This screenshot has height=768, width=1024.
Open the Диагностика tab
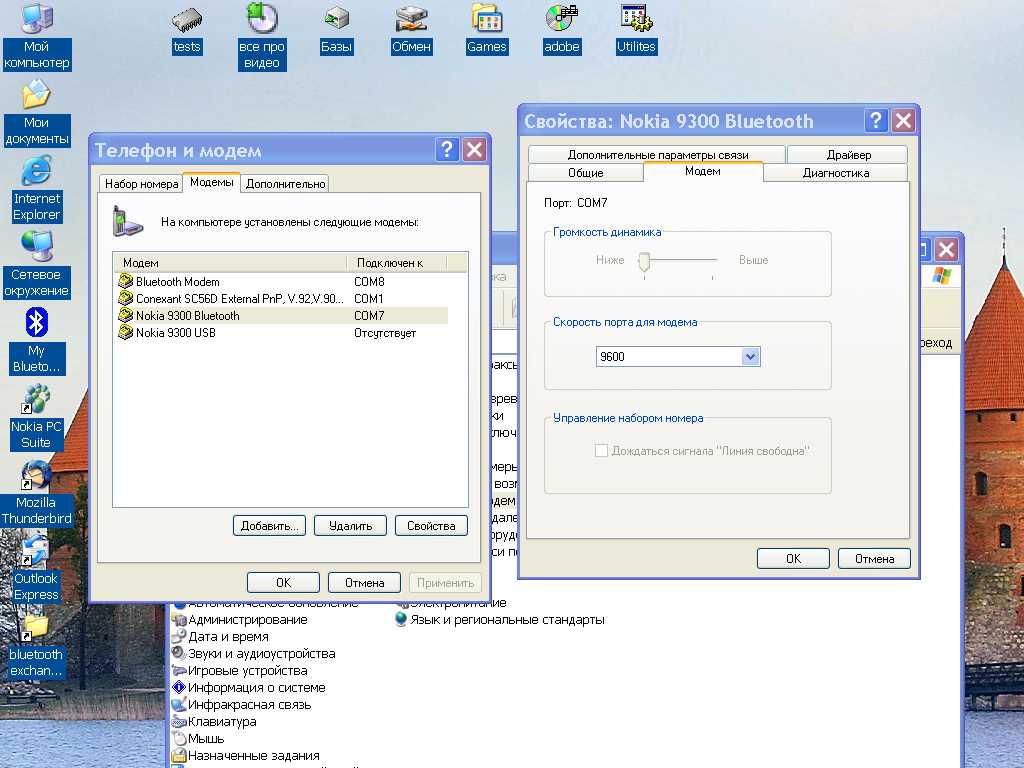coord(836,173)
